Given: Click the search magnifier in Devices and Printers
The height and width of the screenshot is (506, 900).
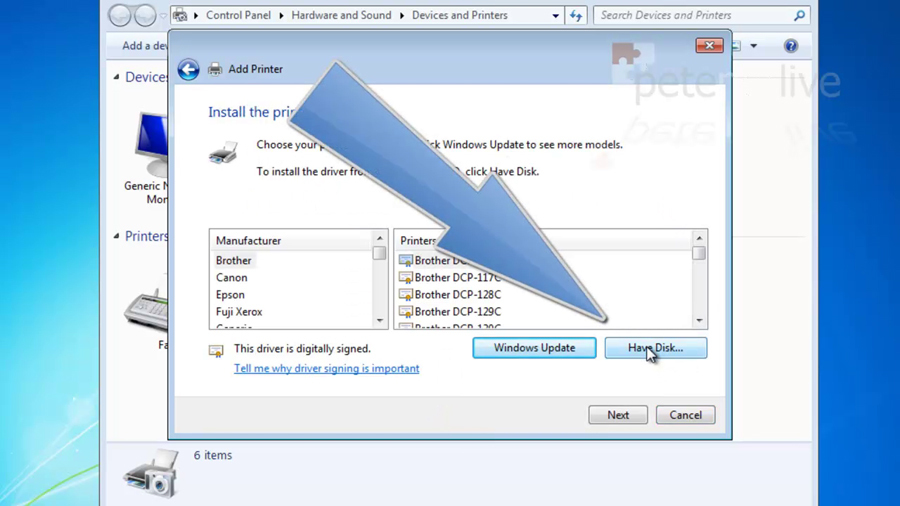Looking at the screenshot, I should tap(799, 15).
